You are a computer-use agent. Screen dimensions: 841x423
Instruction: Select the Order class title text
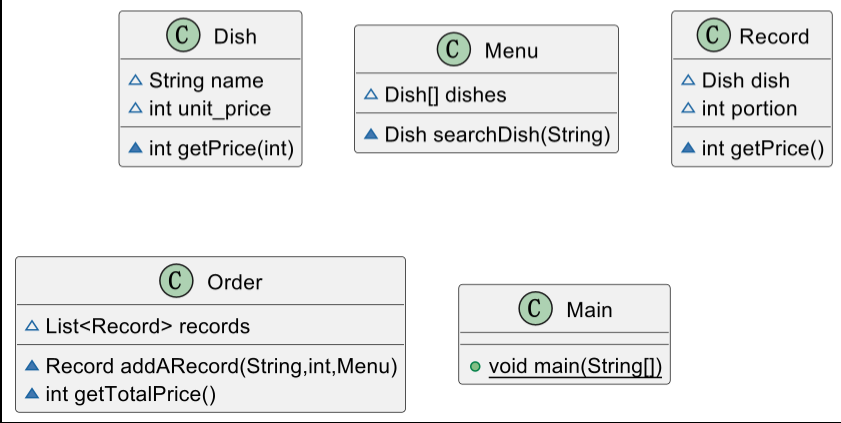234,282
